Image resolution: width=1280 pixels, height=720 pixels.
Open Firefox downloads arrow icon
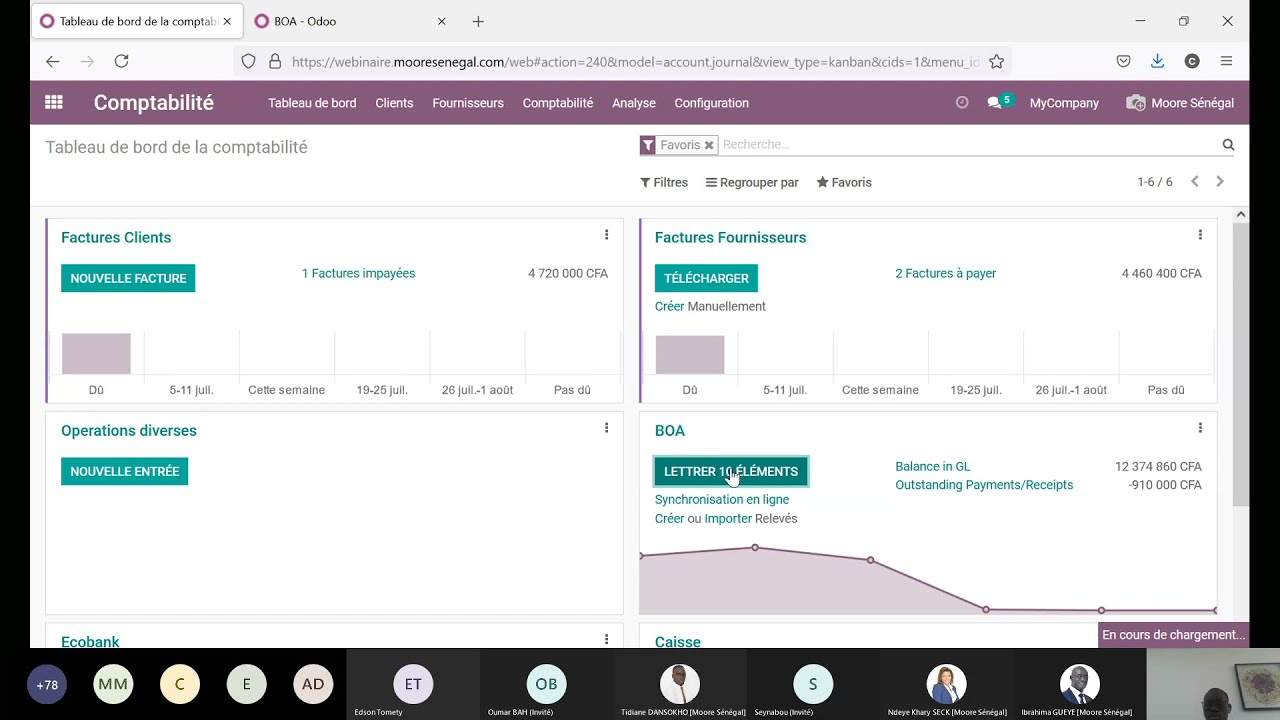tap(1157, 61)
